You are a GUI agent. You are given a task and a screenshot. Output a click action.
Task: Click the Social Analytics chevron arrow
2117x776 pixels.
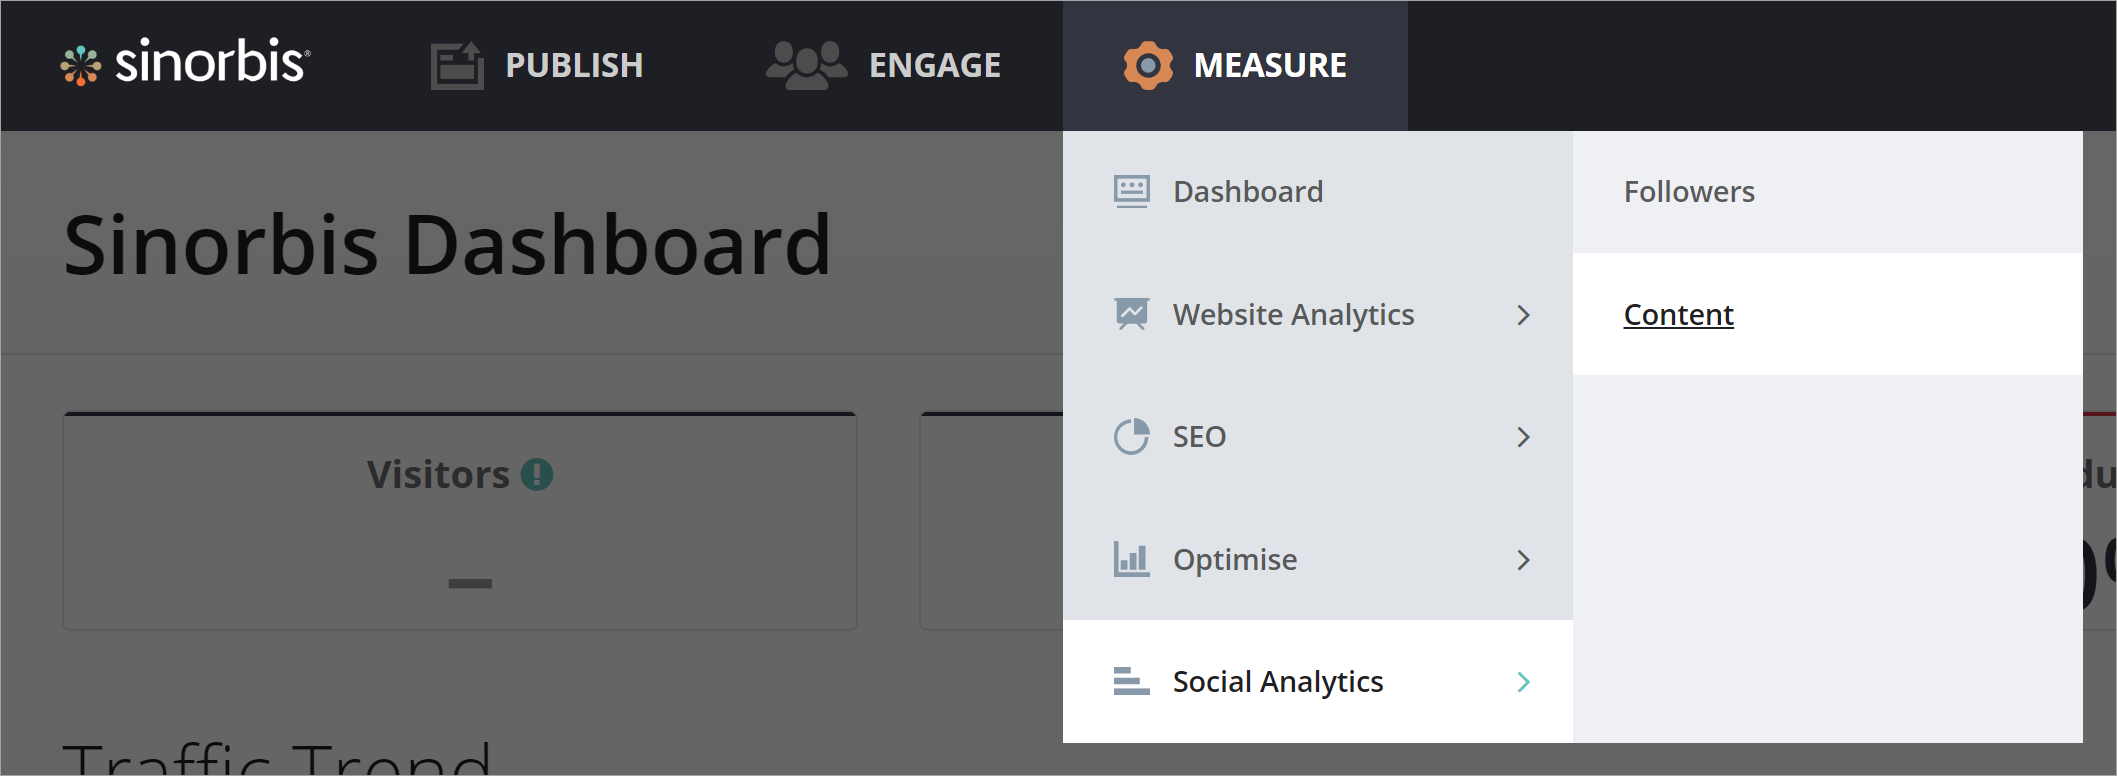[1523, 682]
